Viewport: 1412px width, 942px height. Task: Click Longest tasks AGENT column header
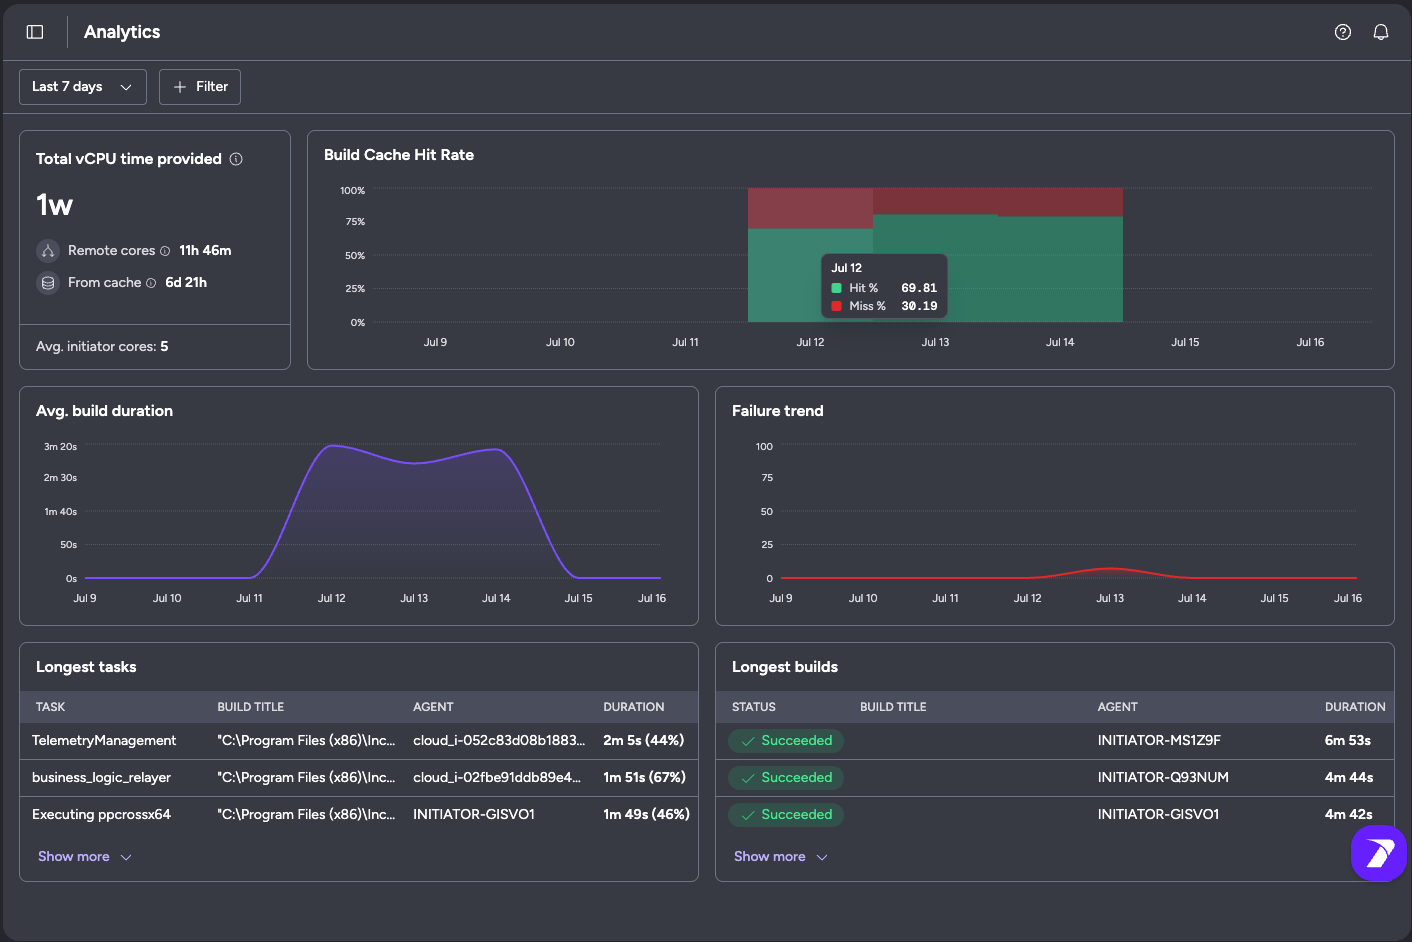coord(433,707)
